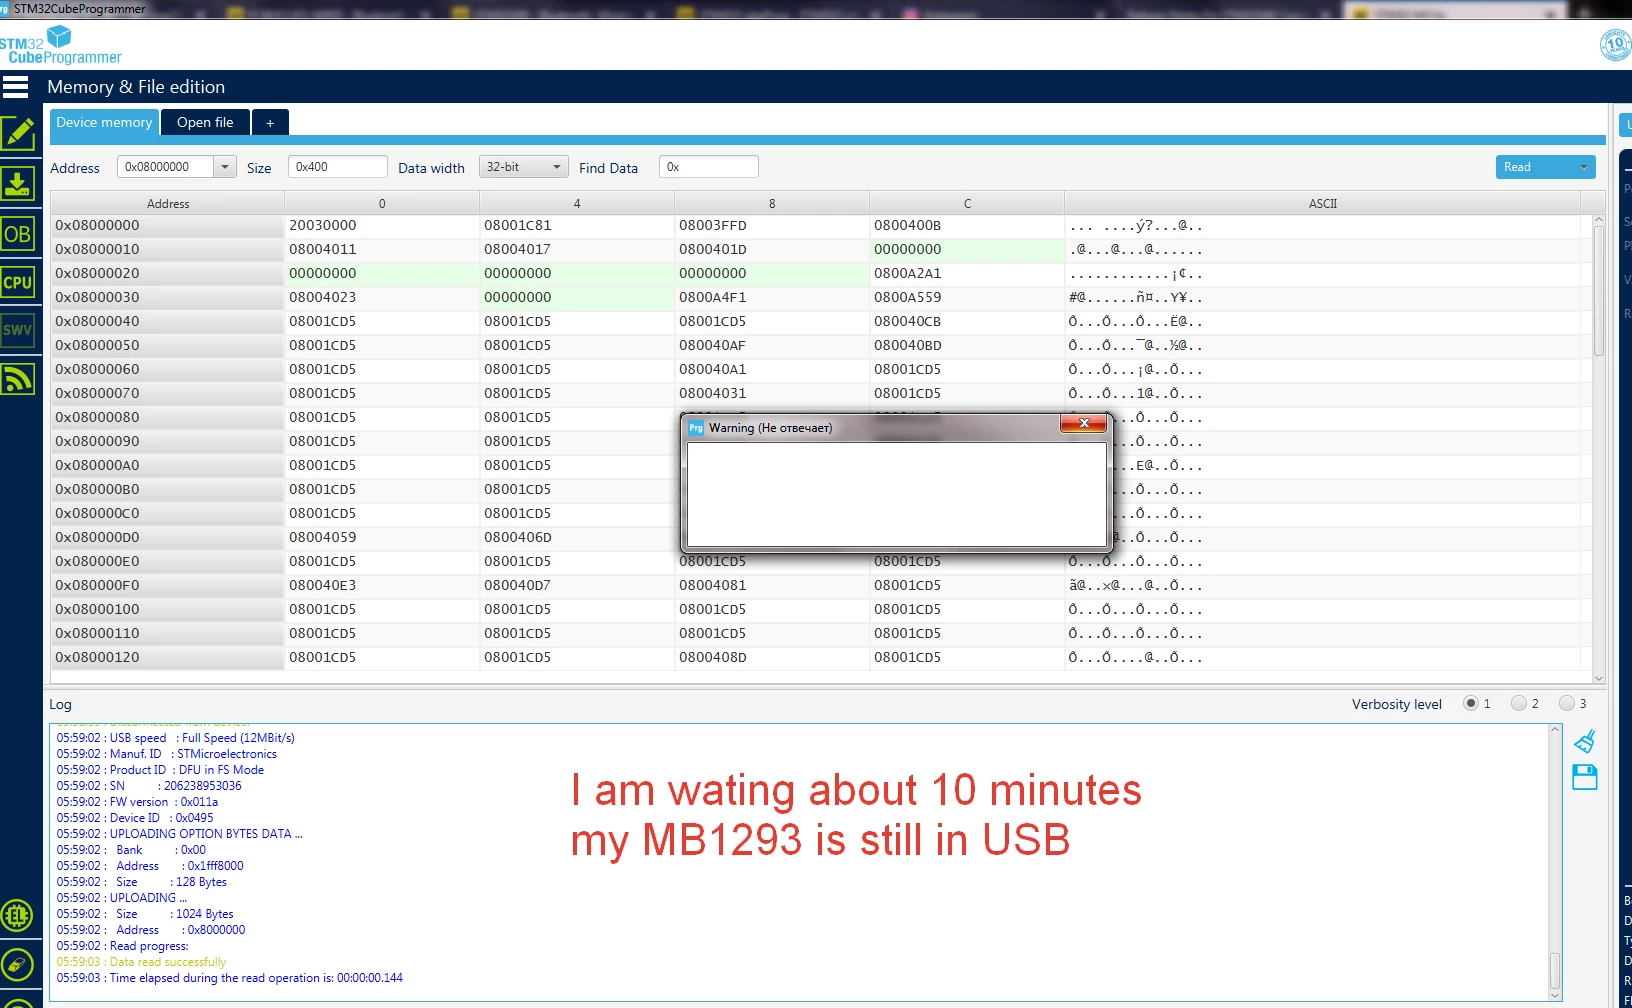This screenshot has height=1008, width=1632.
Task: Open the Option Bytes (OB) panel
Action: pos(18,234)
